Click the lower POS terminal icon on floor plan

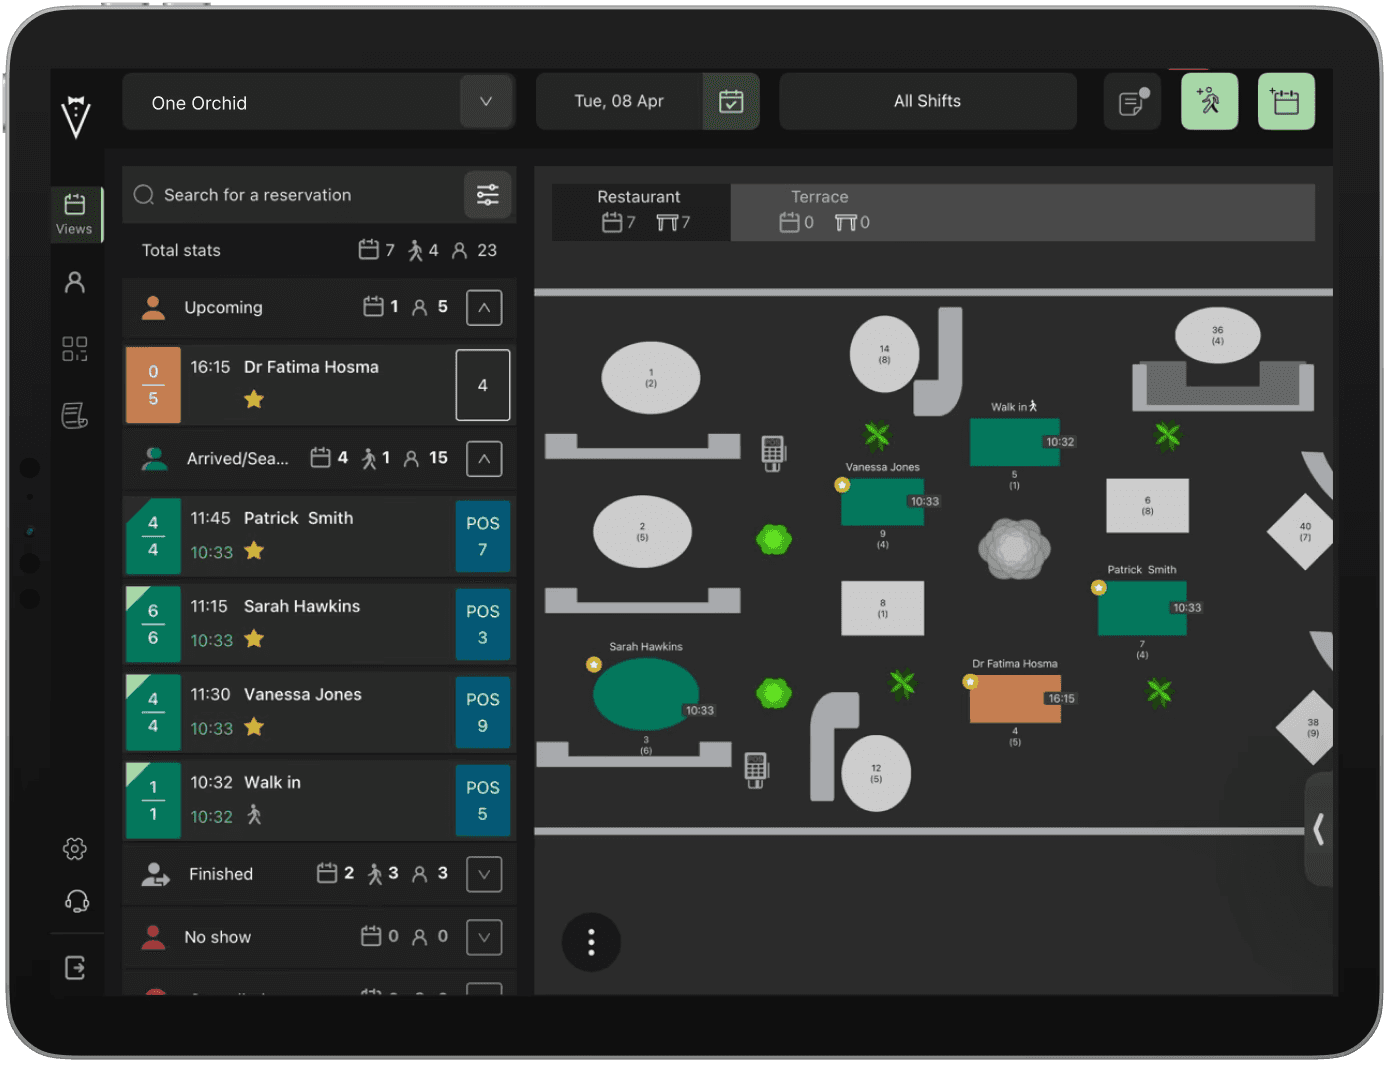[x=756, y=770]
